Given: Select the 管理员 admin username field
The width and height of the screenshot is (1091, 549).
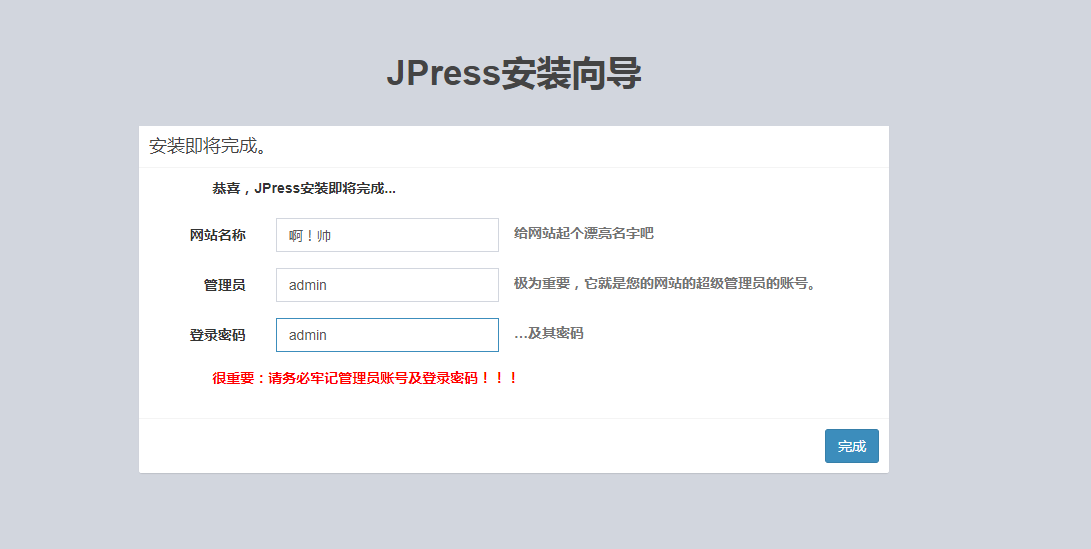Looking at the screenshot, I should click(388, 285).
